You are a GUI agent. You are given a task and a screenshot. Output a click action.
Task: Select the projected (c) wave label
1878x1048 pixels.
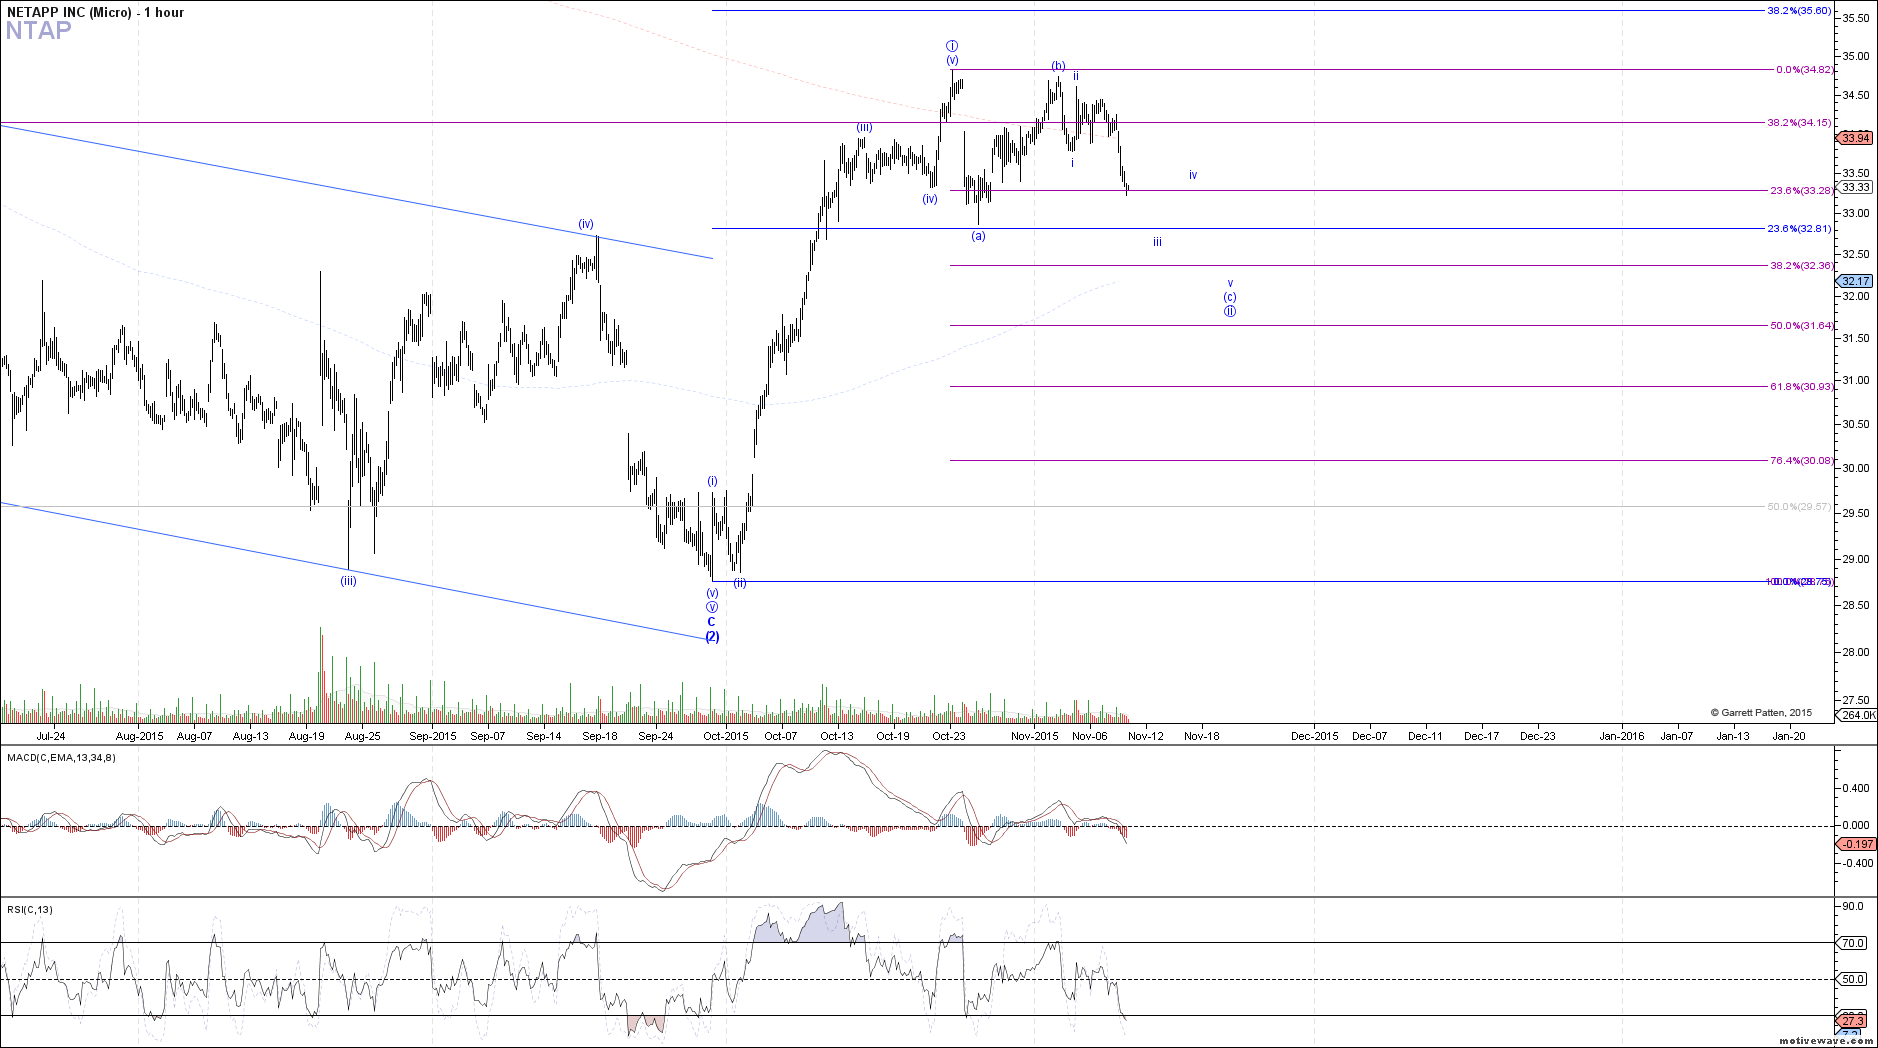pyautogui.click(x=1230, y=297)
